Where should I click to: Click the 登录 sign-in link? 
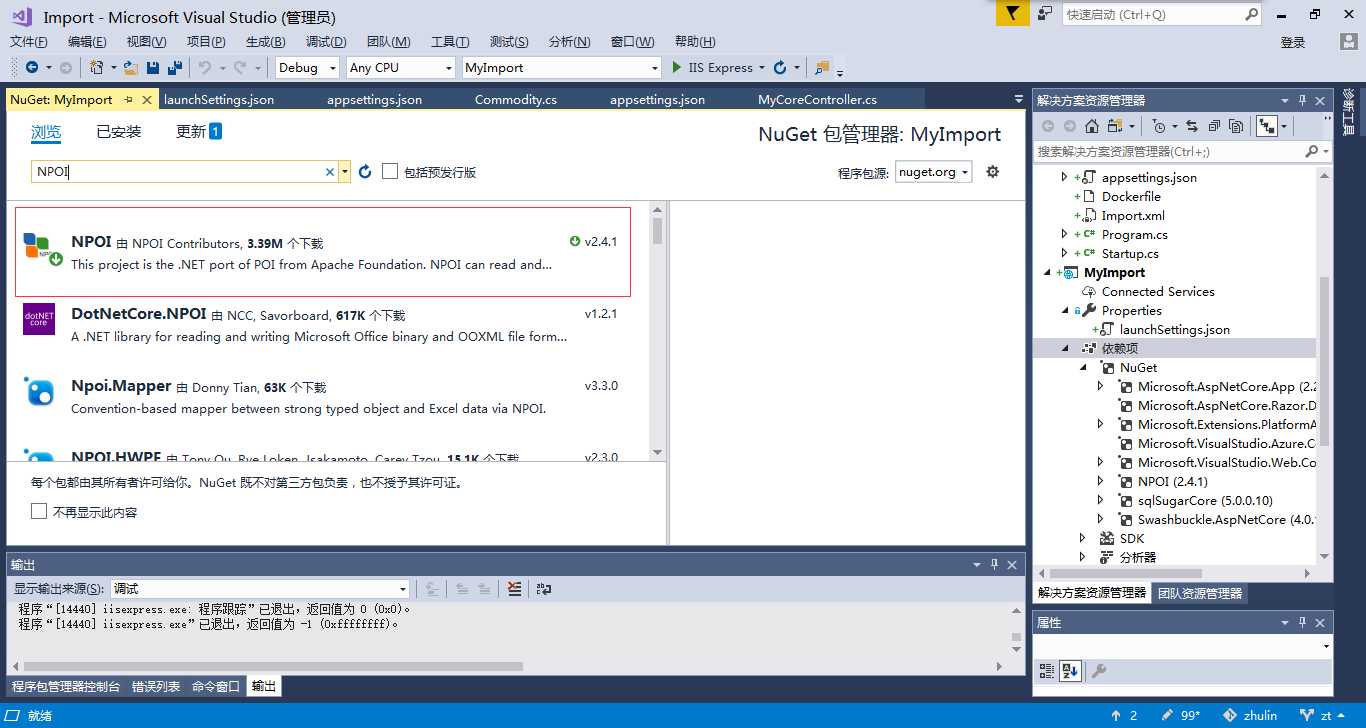pyautogui.click(x=1293, y=42)
